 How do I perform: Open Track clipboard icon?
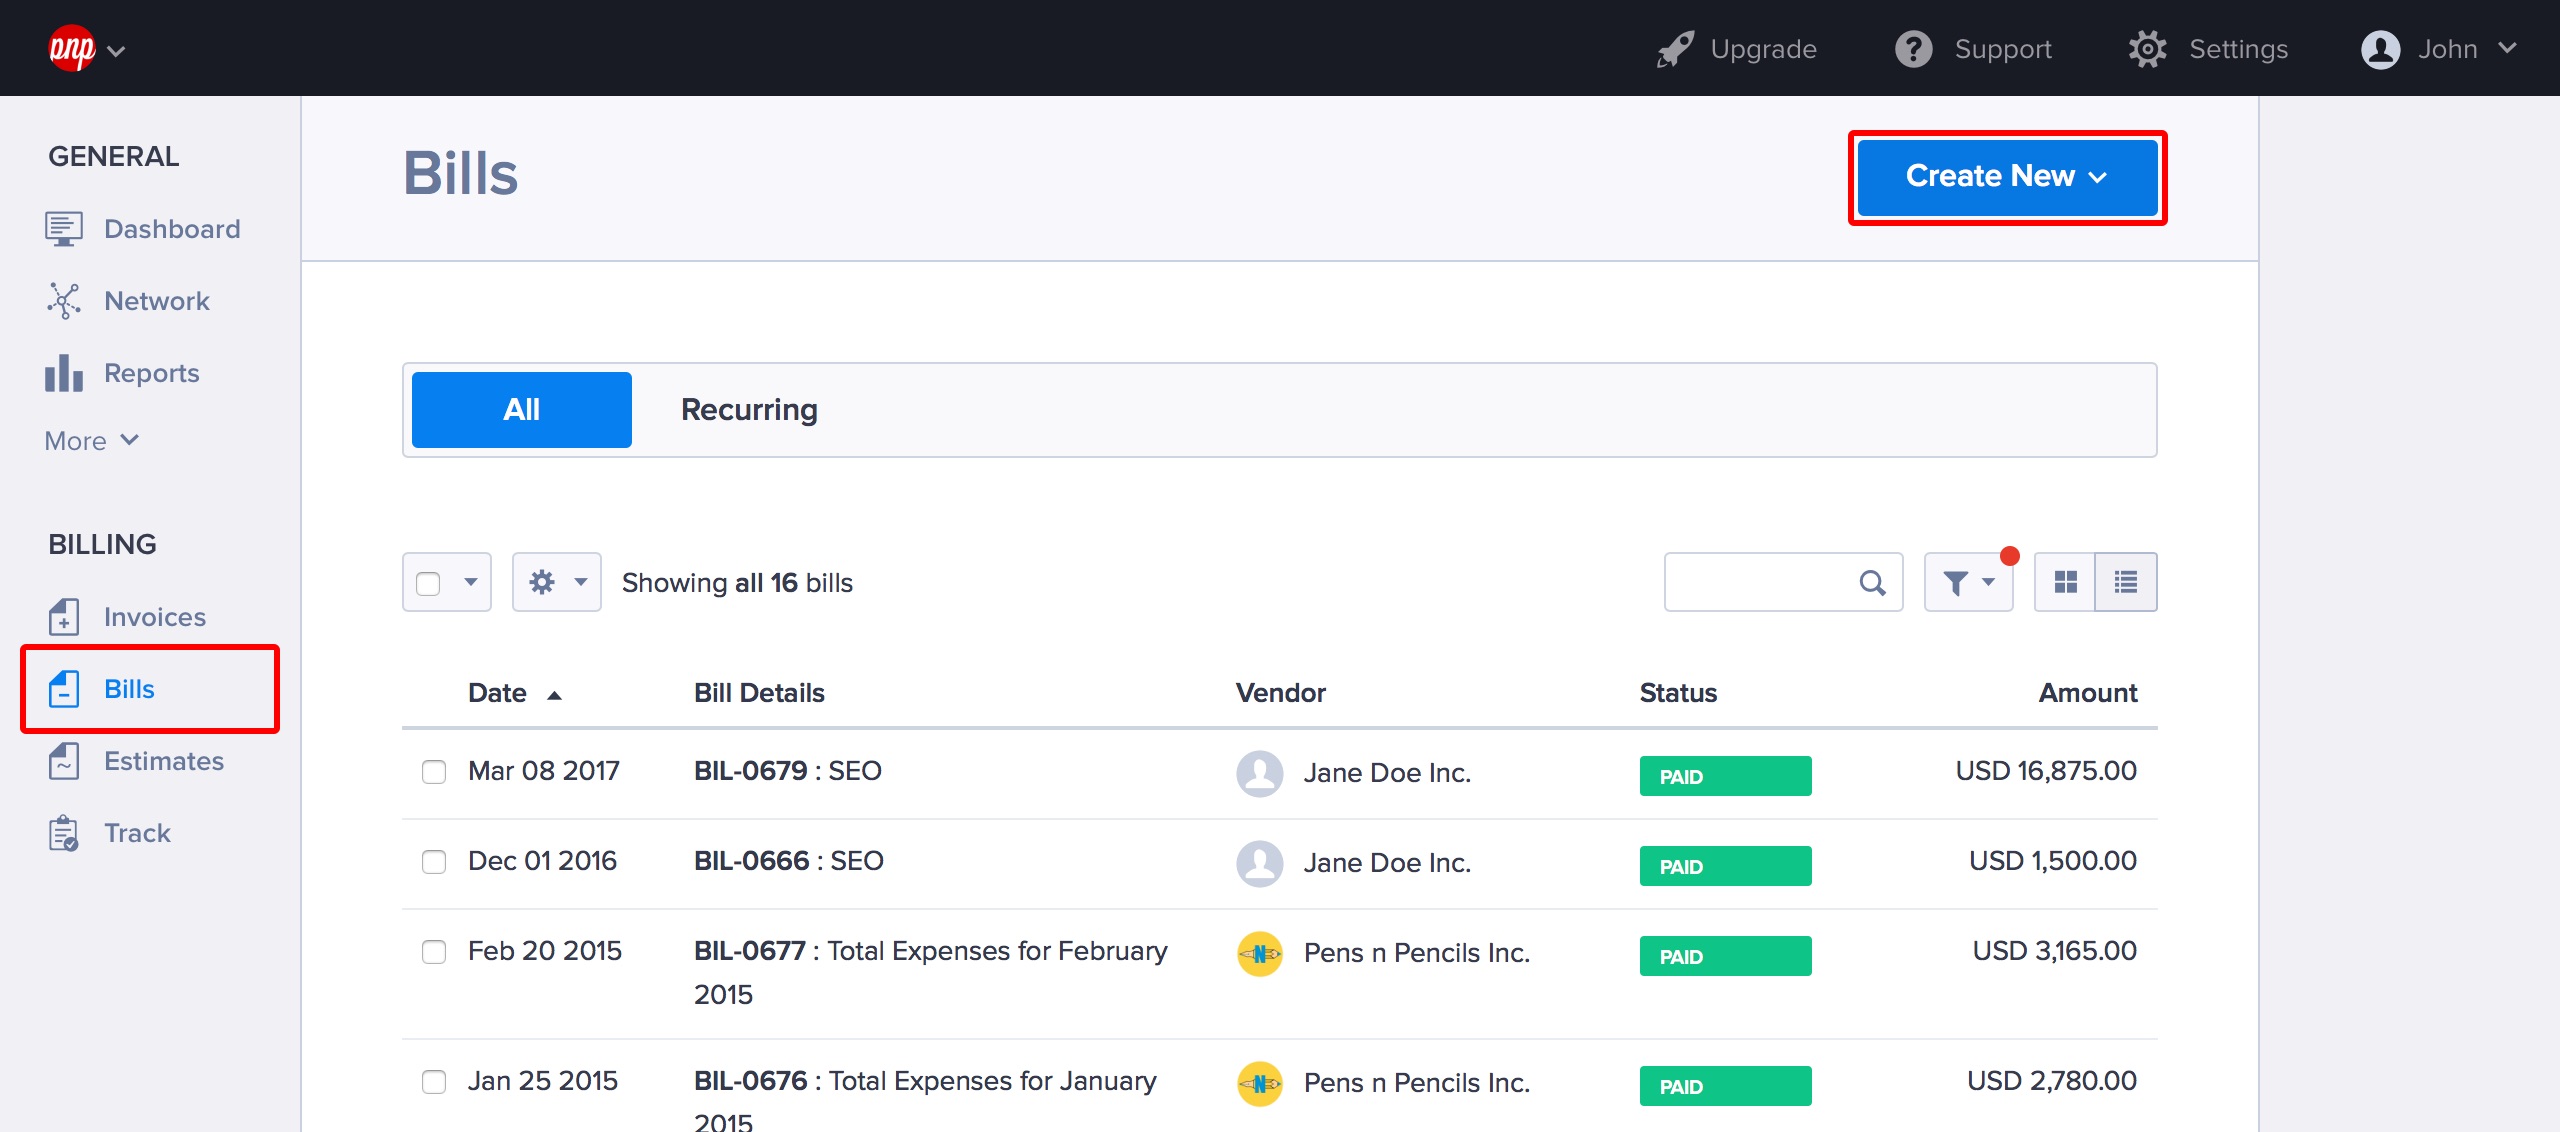coord(64,833)
